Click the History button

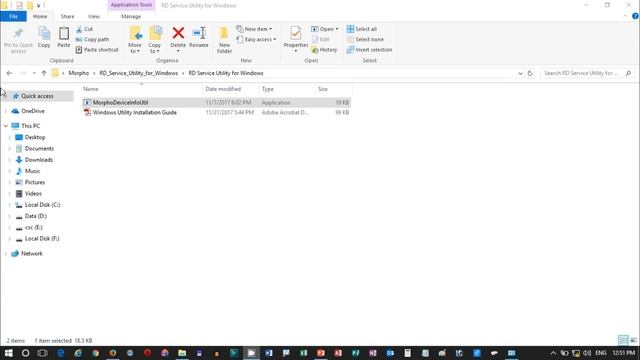coord(324,50)
